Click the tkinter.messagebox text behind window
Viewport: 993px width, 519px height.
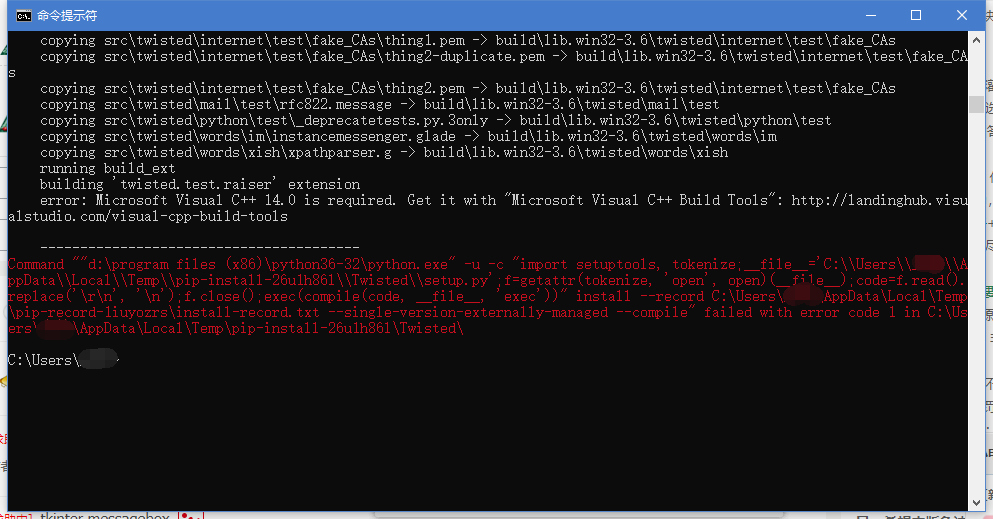coord(105,515)
